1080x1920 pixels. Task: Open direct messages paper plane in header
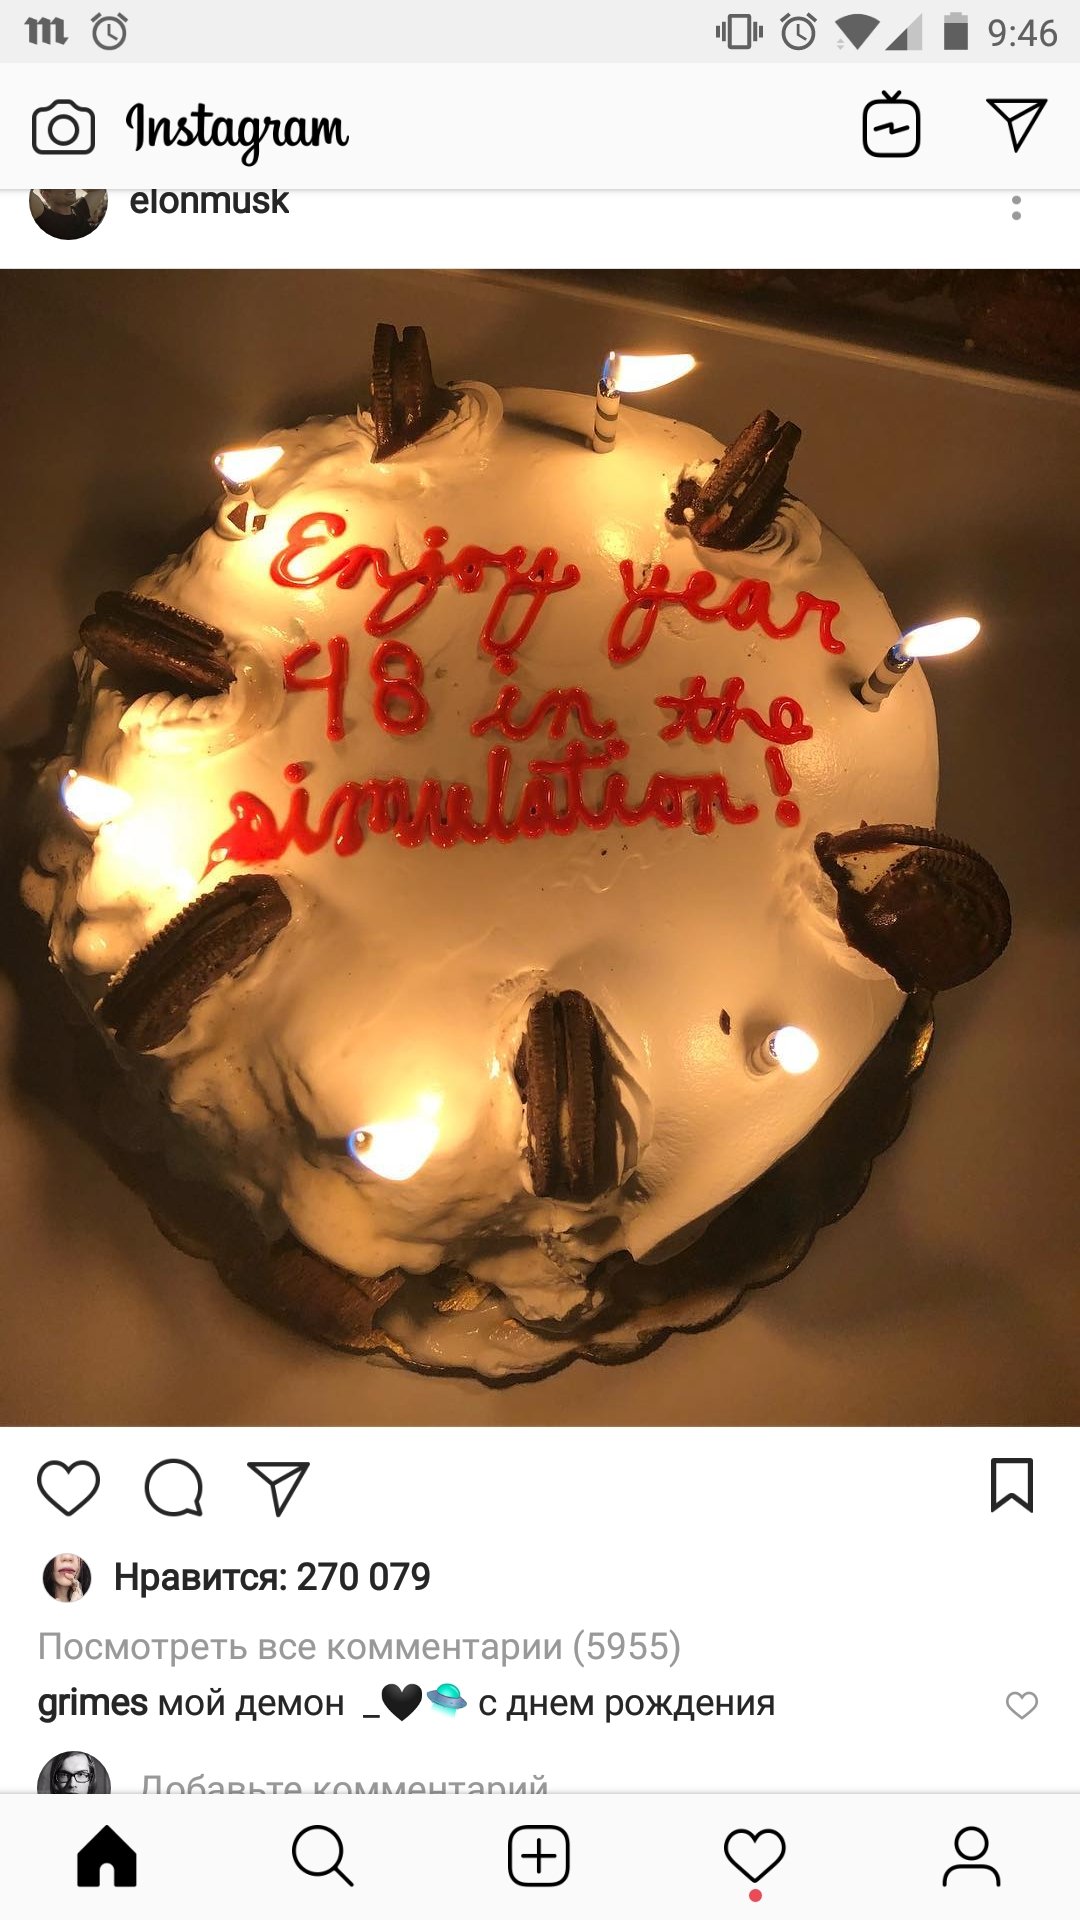(x=1016, y=124)
